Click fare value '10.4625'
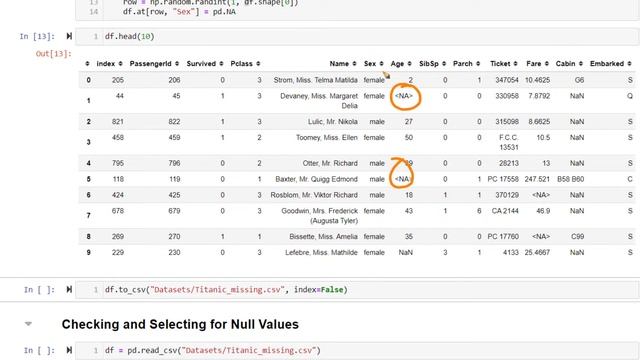 pyautogui.click(x=538, y=80)
